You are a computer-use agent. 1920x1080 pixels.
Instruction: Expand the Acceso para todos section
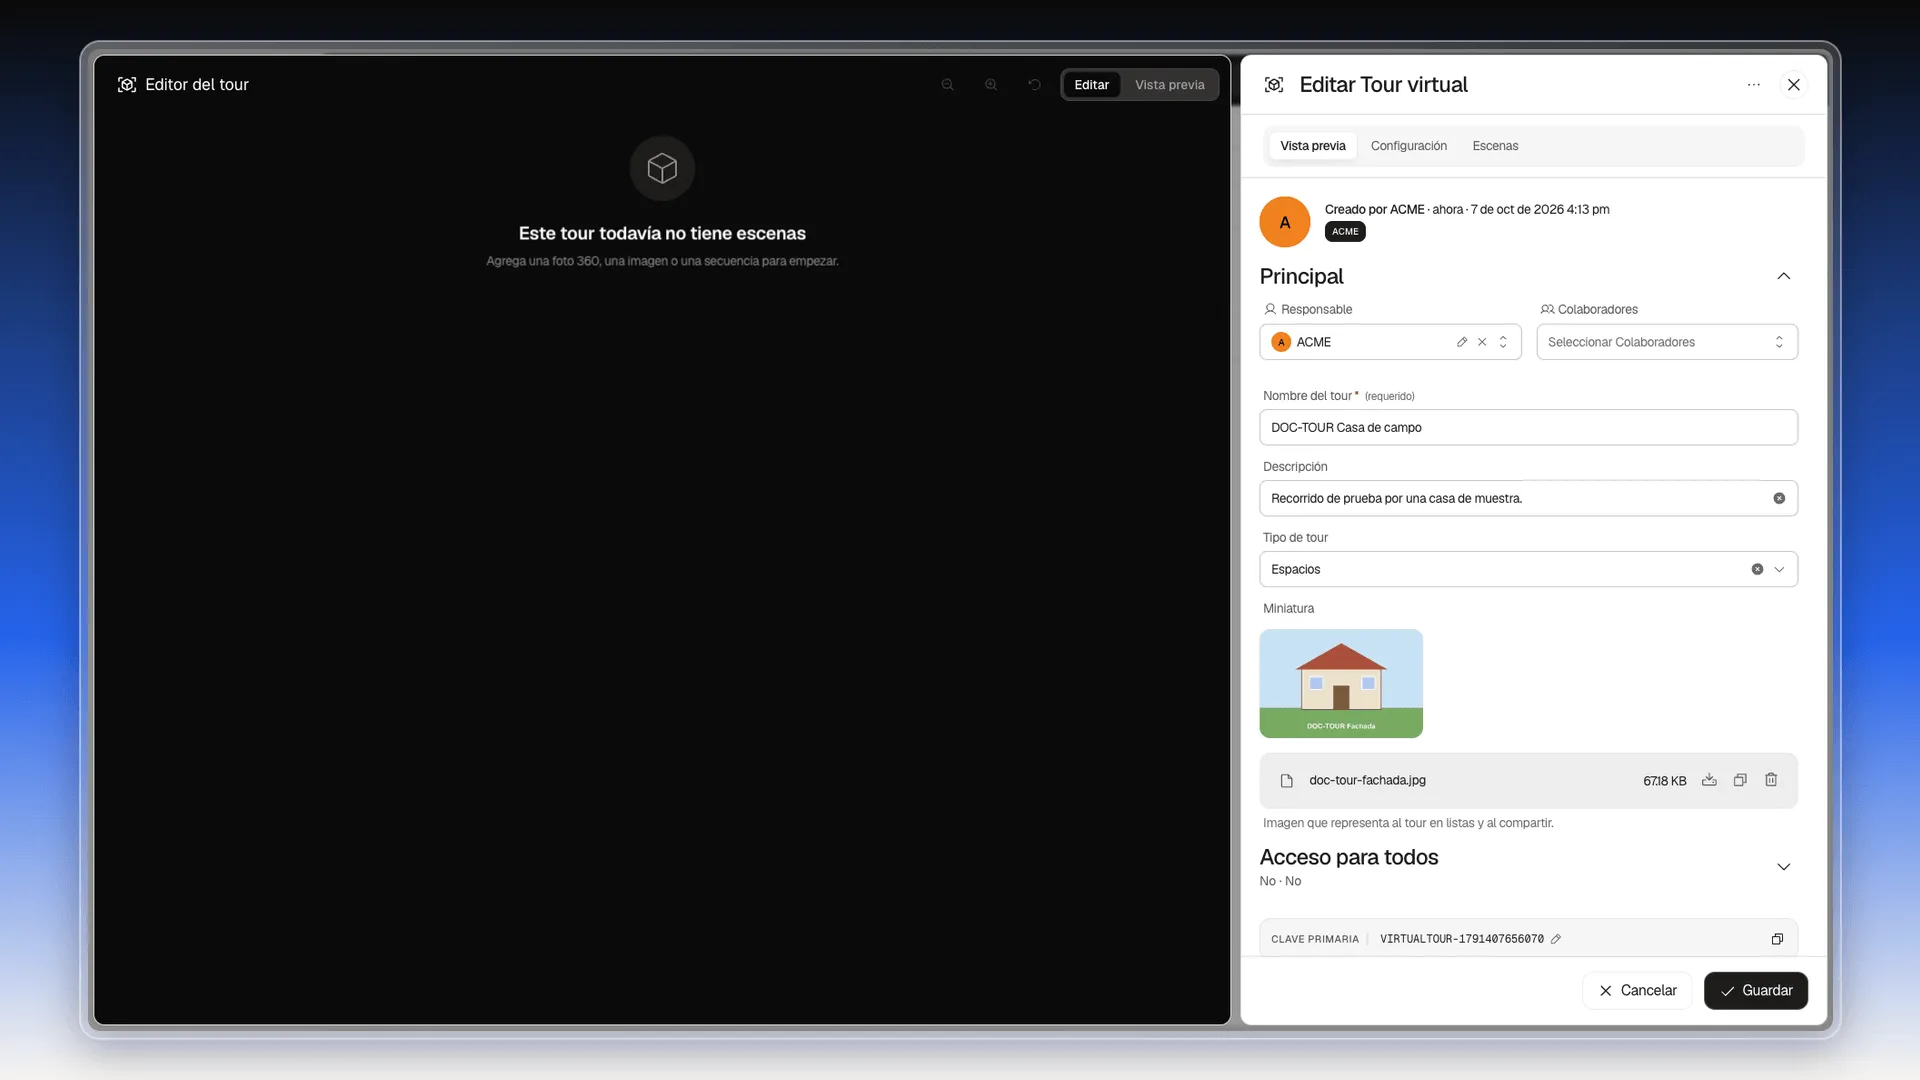pos(1783,867)
